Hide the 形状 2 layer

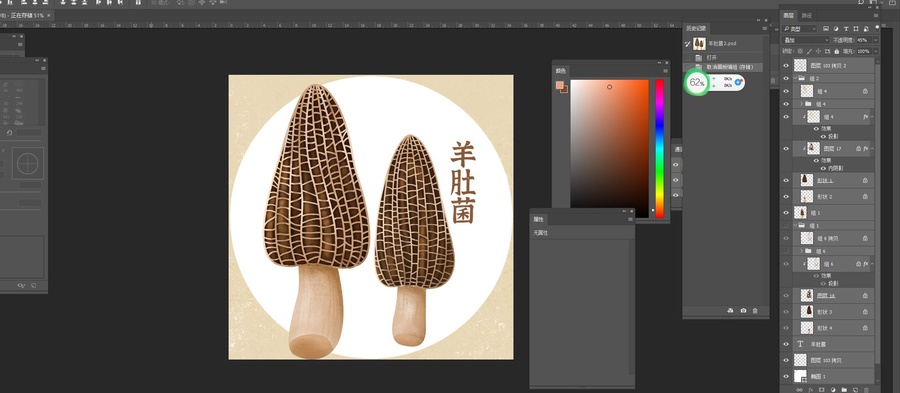click(786, 197)
